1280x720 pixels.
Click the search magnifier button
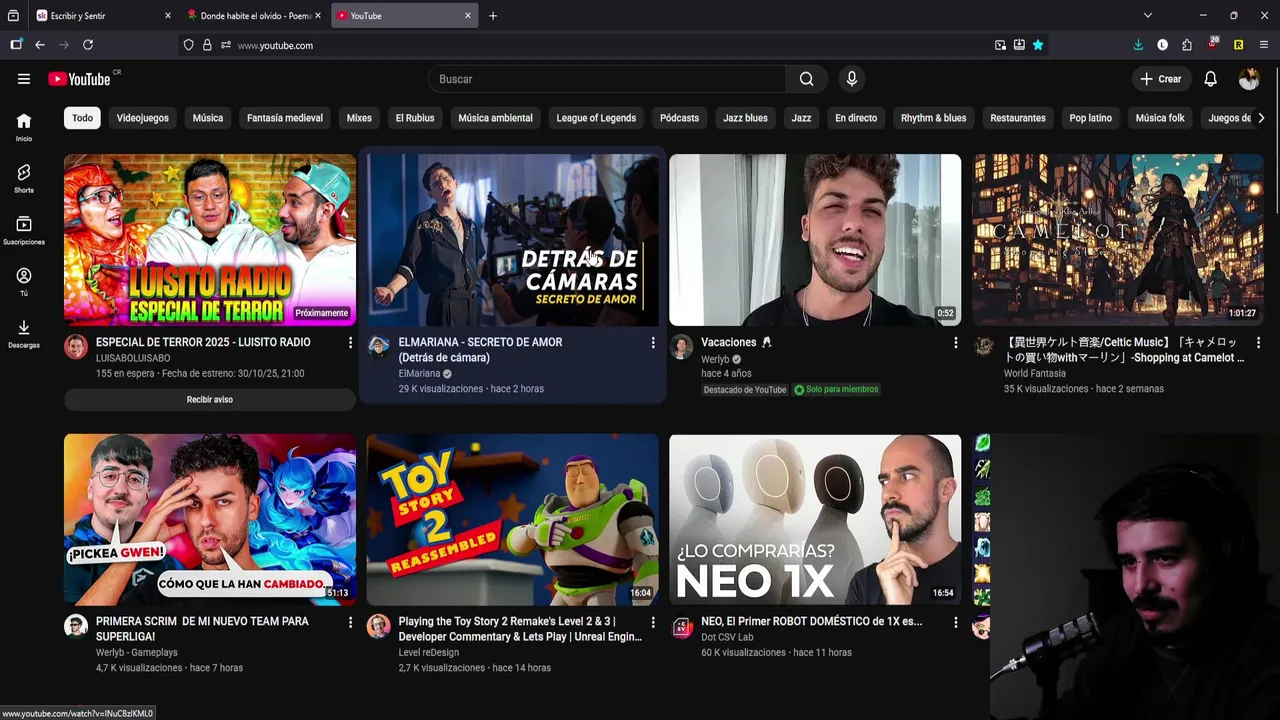[806, 79]
